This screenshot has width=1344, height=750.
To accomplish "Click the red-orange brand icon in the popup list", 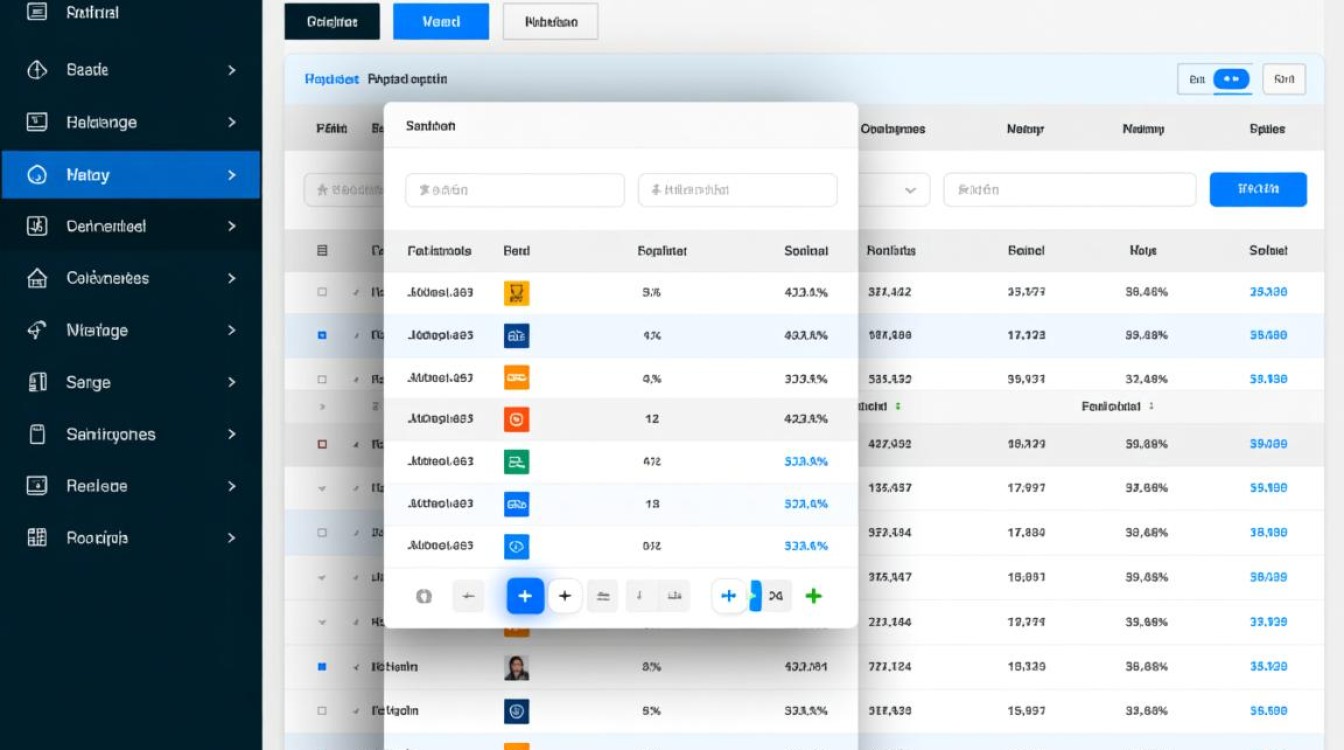I will click(517, 420).
